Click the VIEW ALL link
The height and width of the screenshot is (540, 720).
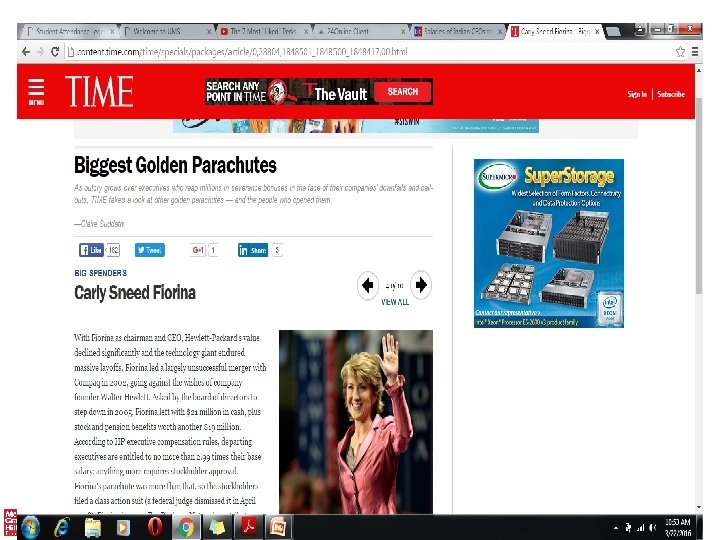click(394, 302)
